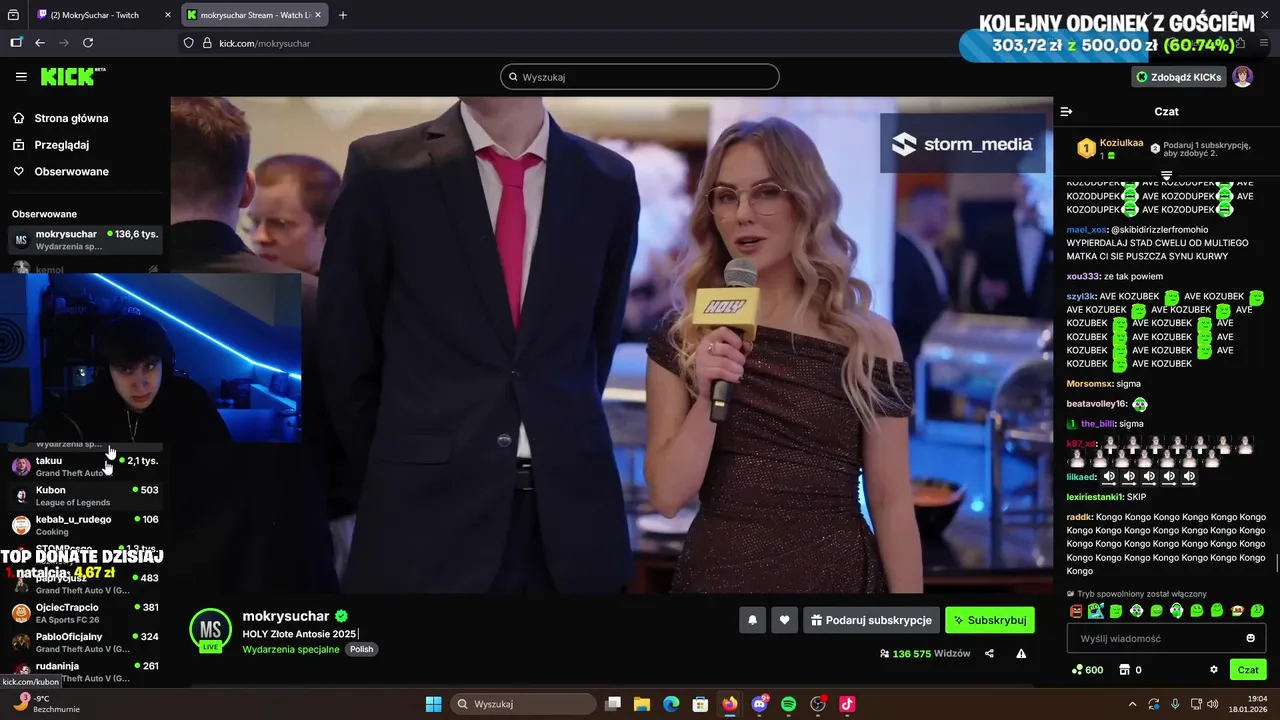Click the tracking protection shield icon
Image resolution: width=1280 pixels, height=720 pixels.
(189, 43)
